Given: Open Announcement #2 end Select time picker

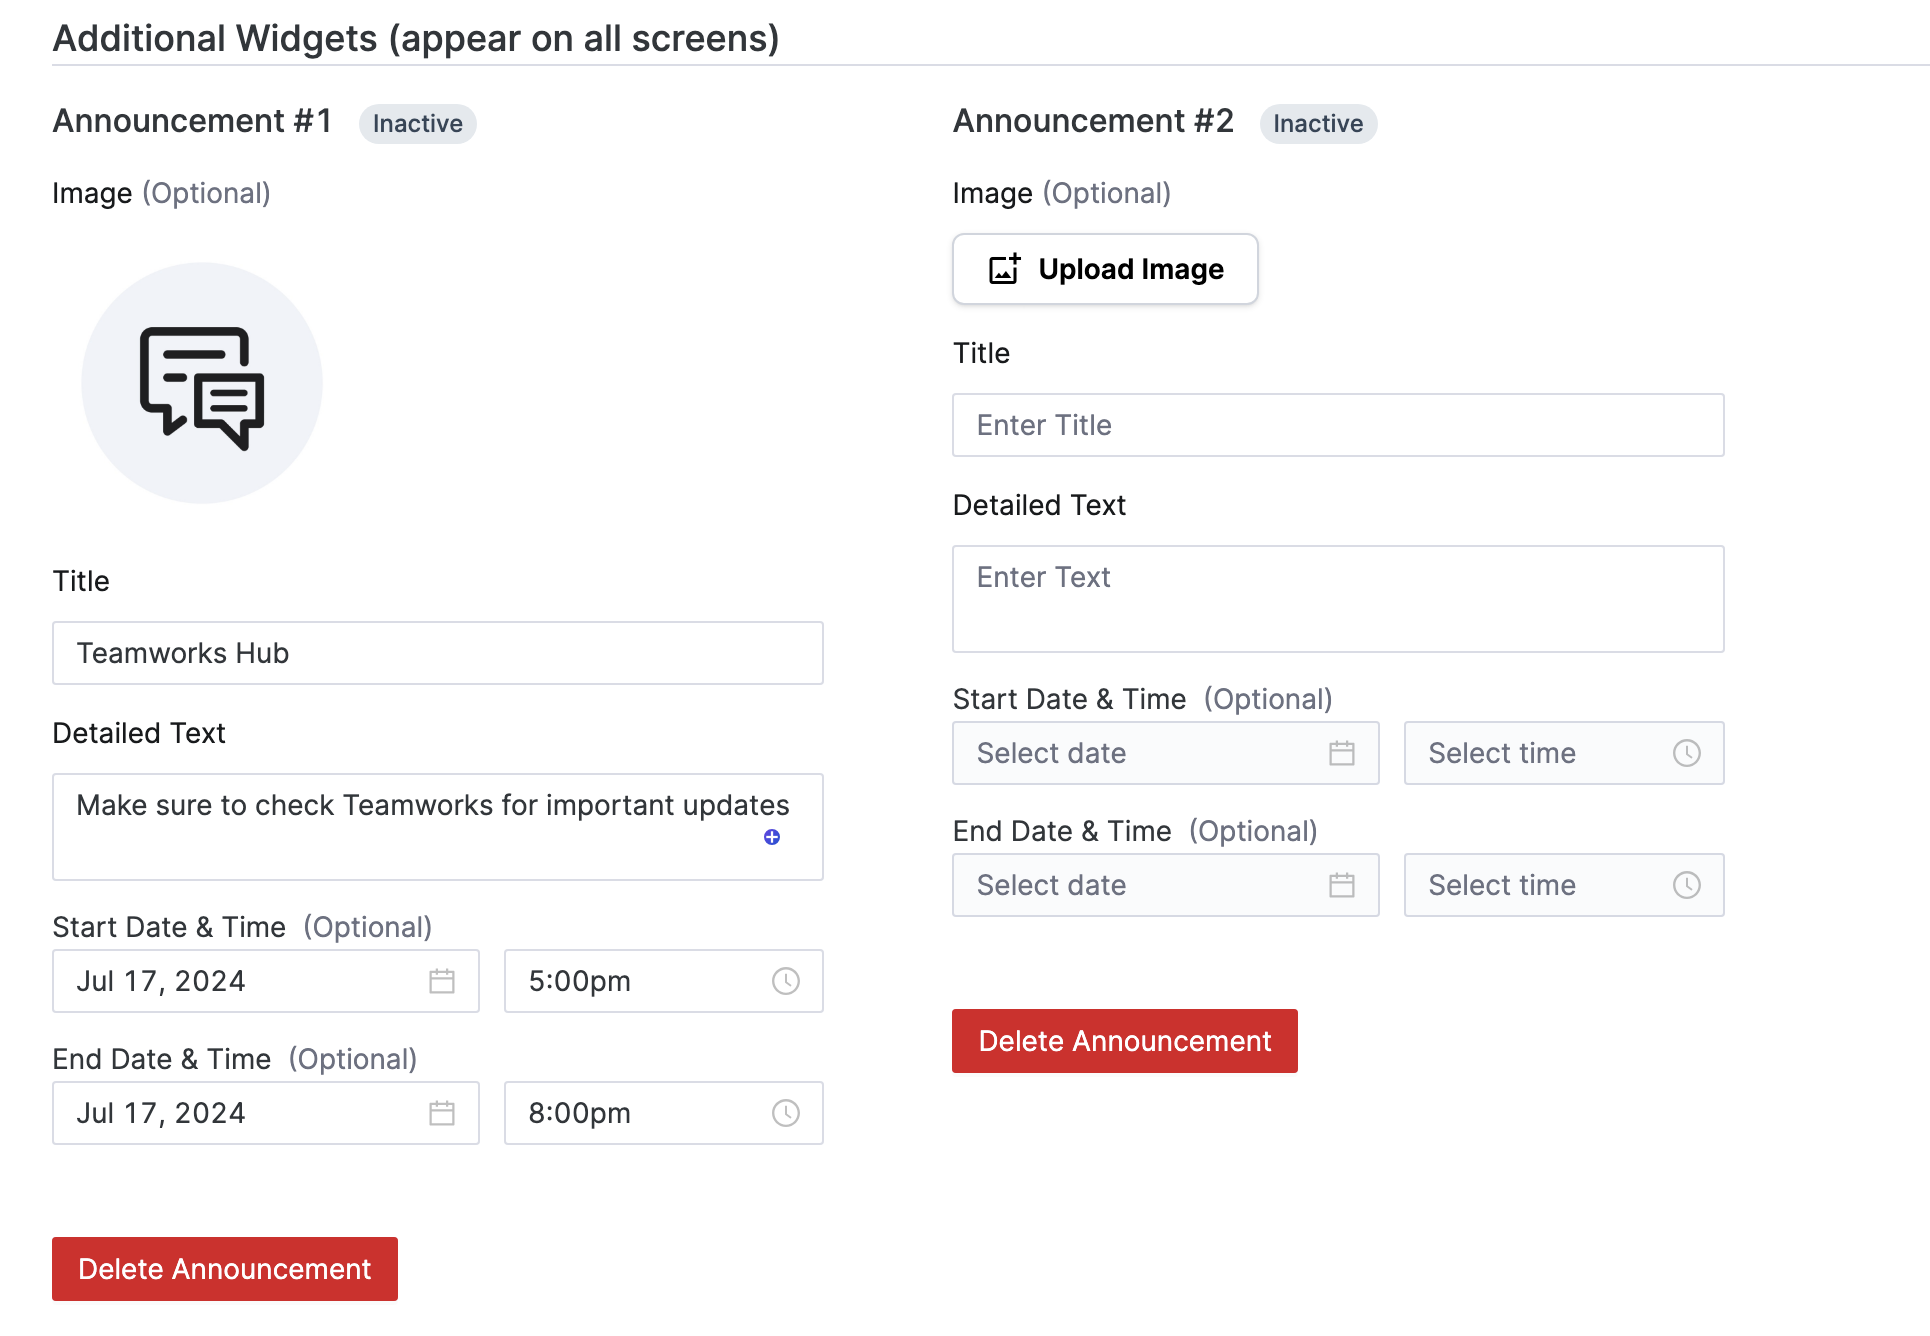Looking at the screenshot, I should (1540, 885).
